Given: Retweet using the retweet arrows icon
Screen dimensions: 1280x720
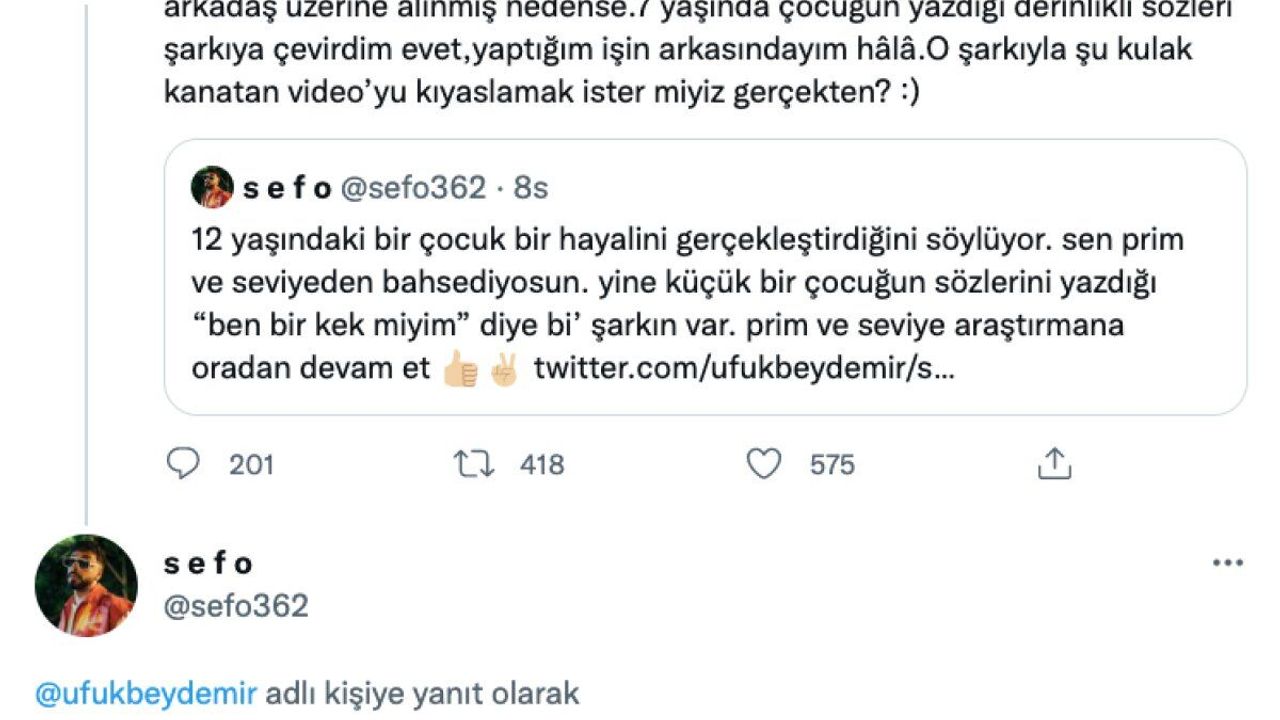Looking at the screenshot, I should point(471,464).
